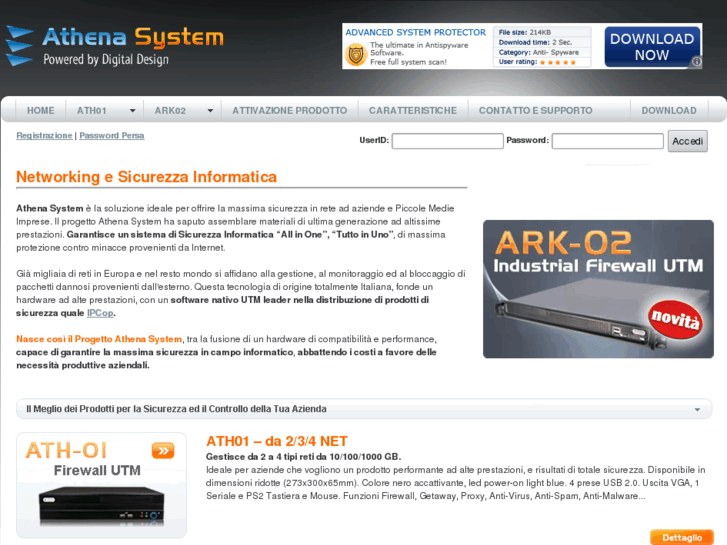
Task: Click the ad info icon
Action: (696, 62)
